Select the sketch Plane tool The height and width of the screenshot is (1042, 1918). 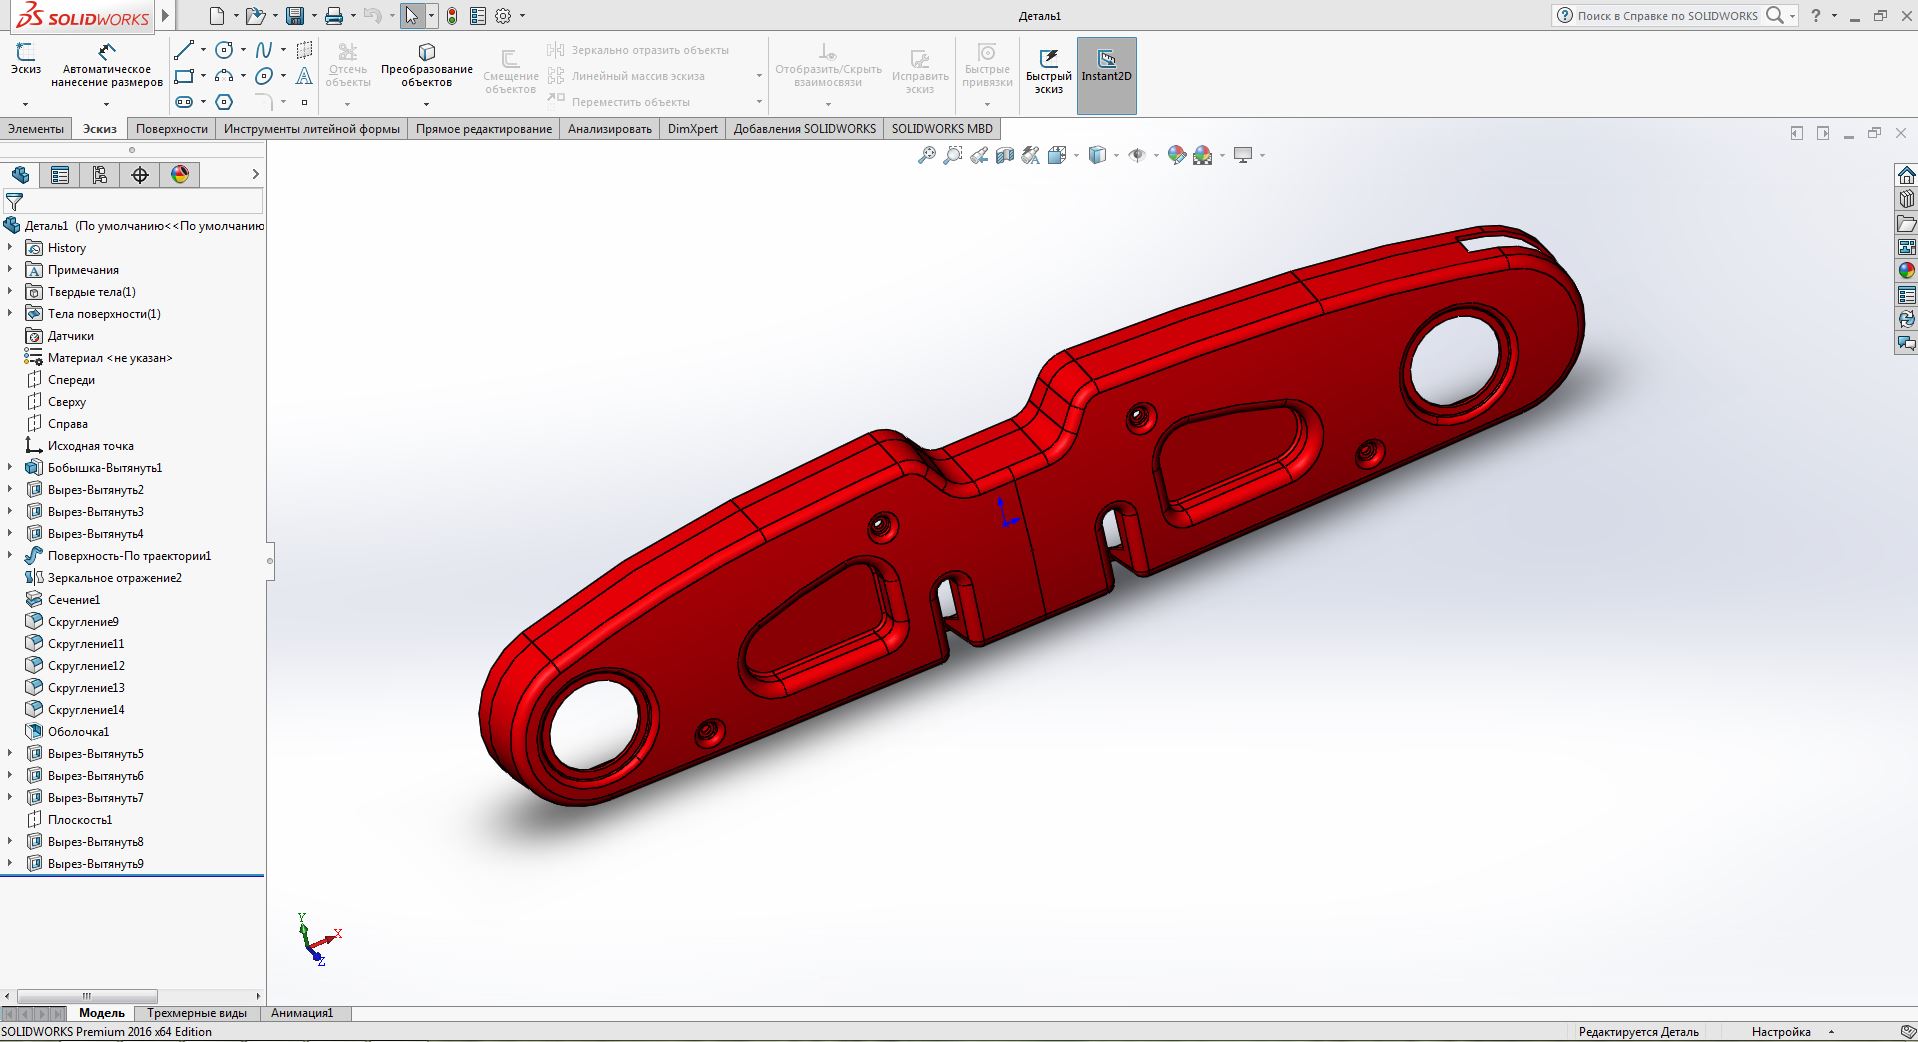click(305, 50)
